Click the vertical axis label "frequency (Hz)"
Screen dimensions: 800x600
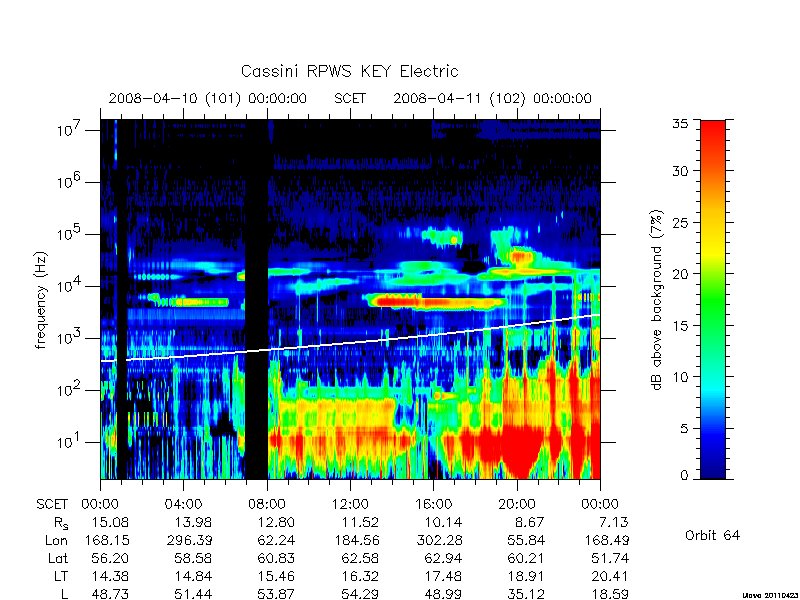click(41, 301)
